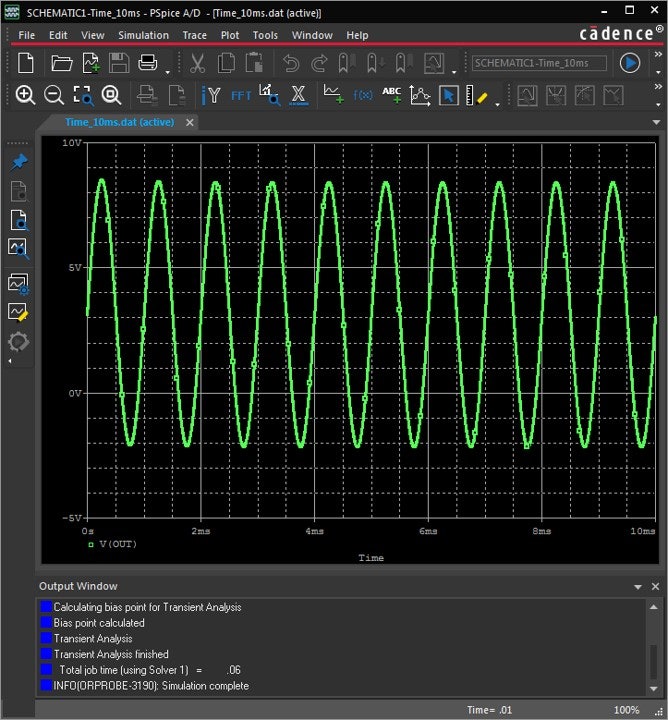Add a text label with ABC icon
This screenshot has height=720, width=668.
[x=392, y=95]
